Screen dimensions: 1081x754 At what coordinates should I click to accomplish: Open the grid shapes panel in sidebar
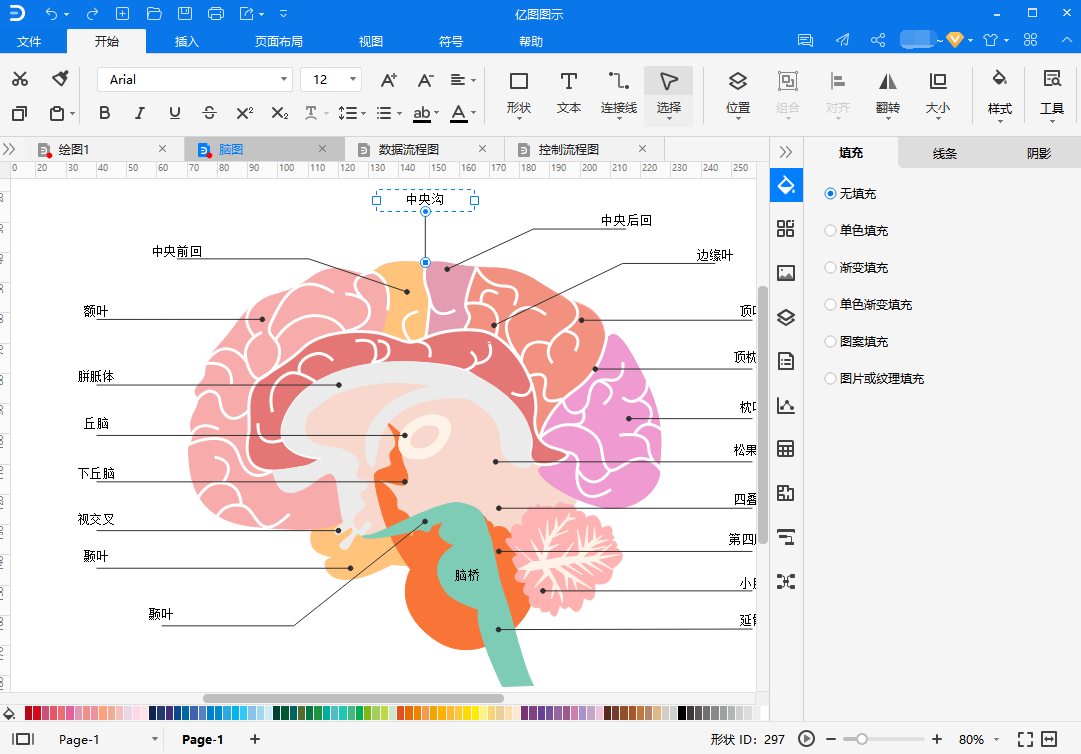tap(786, 229)
